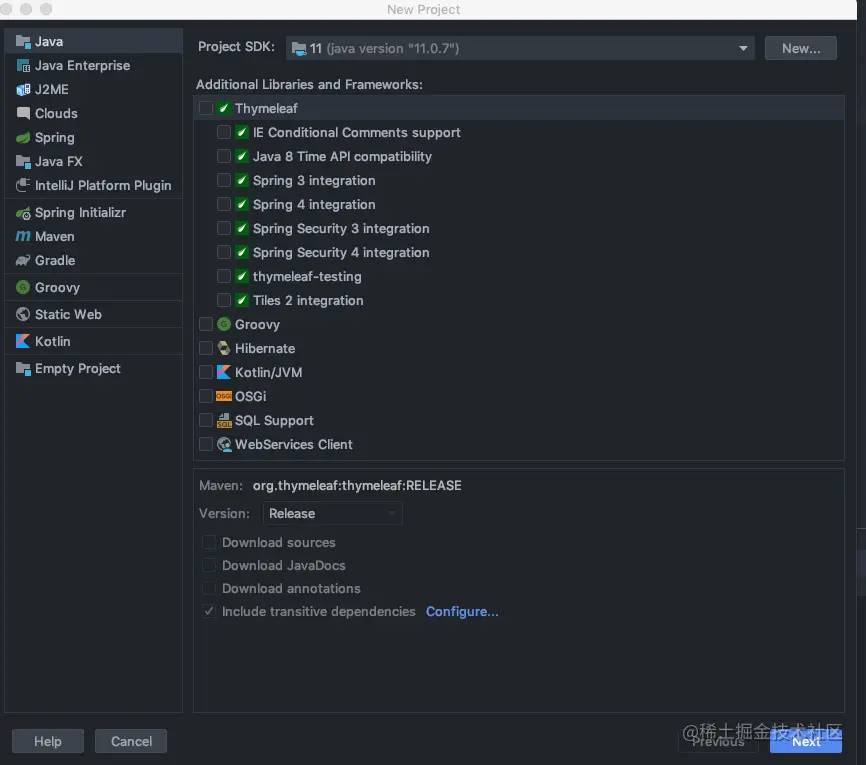The image size is (866, 765).
Task: Click the Groovy icon in frameworks list
Action: click(x=224, y=324)
